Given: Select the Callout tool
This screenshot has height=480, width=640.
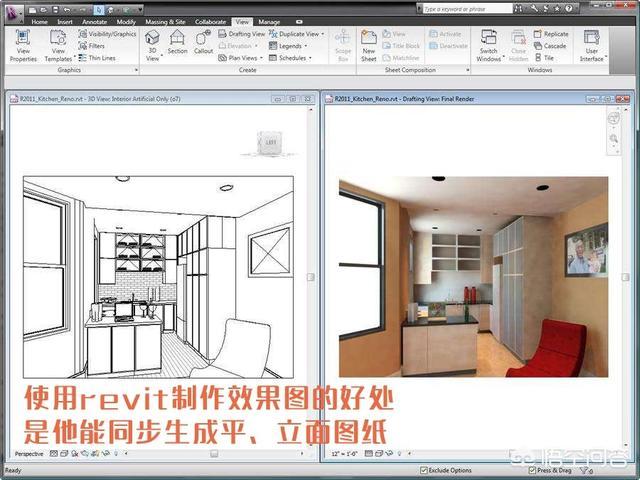Looking at the screenshot, I should tap(203, 42).
